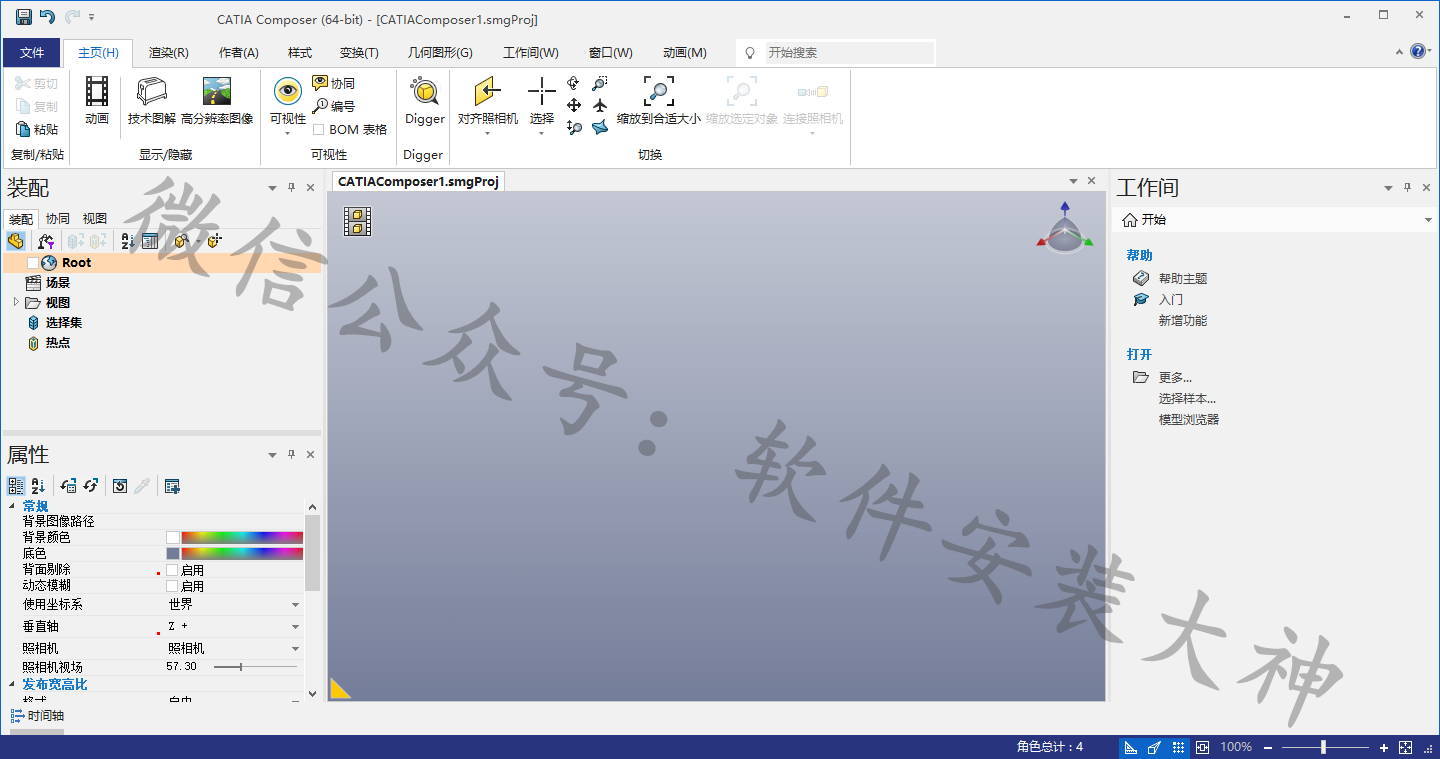Collapse the 发布宽高比 property group
1440x759 pixels.
click(x=13, y=684)
